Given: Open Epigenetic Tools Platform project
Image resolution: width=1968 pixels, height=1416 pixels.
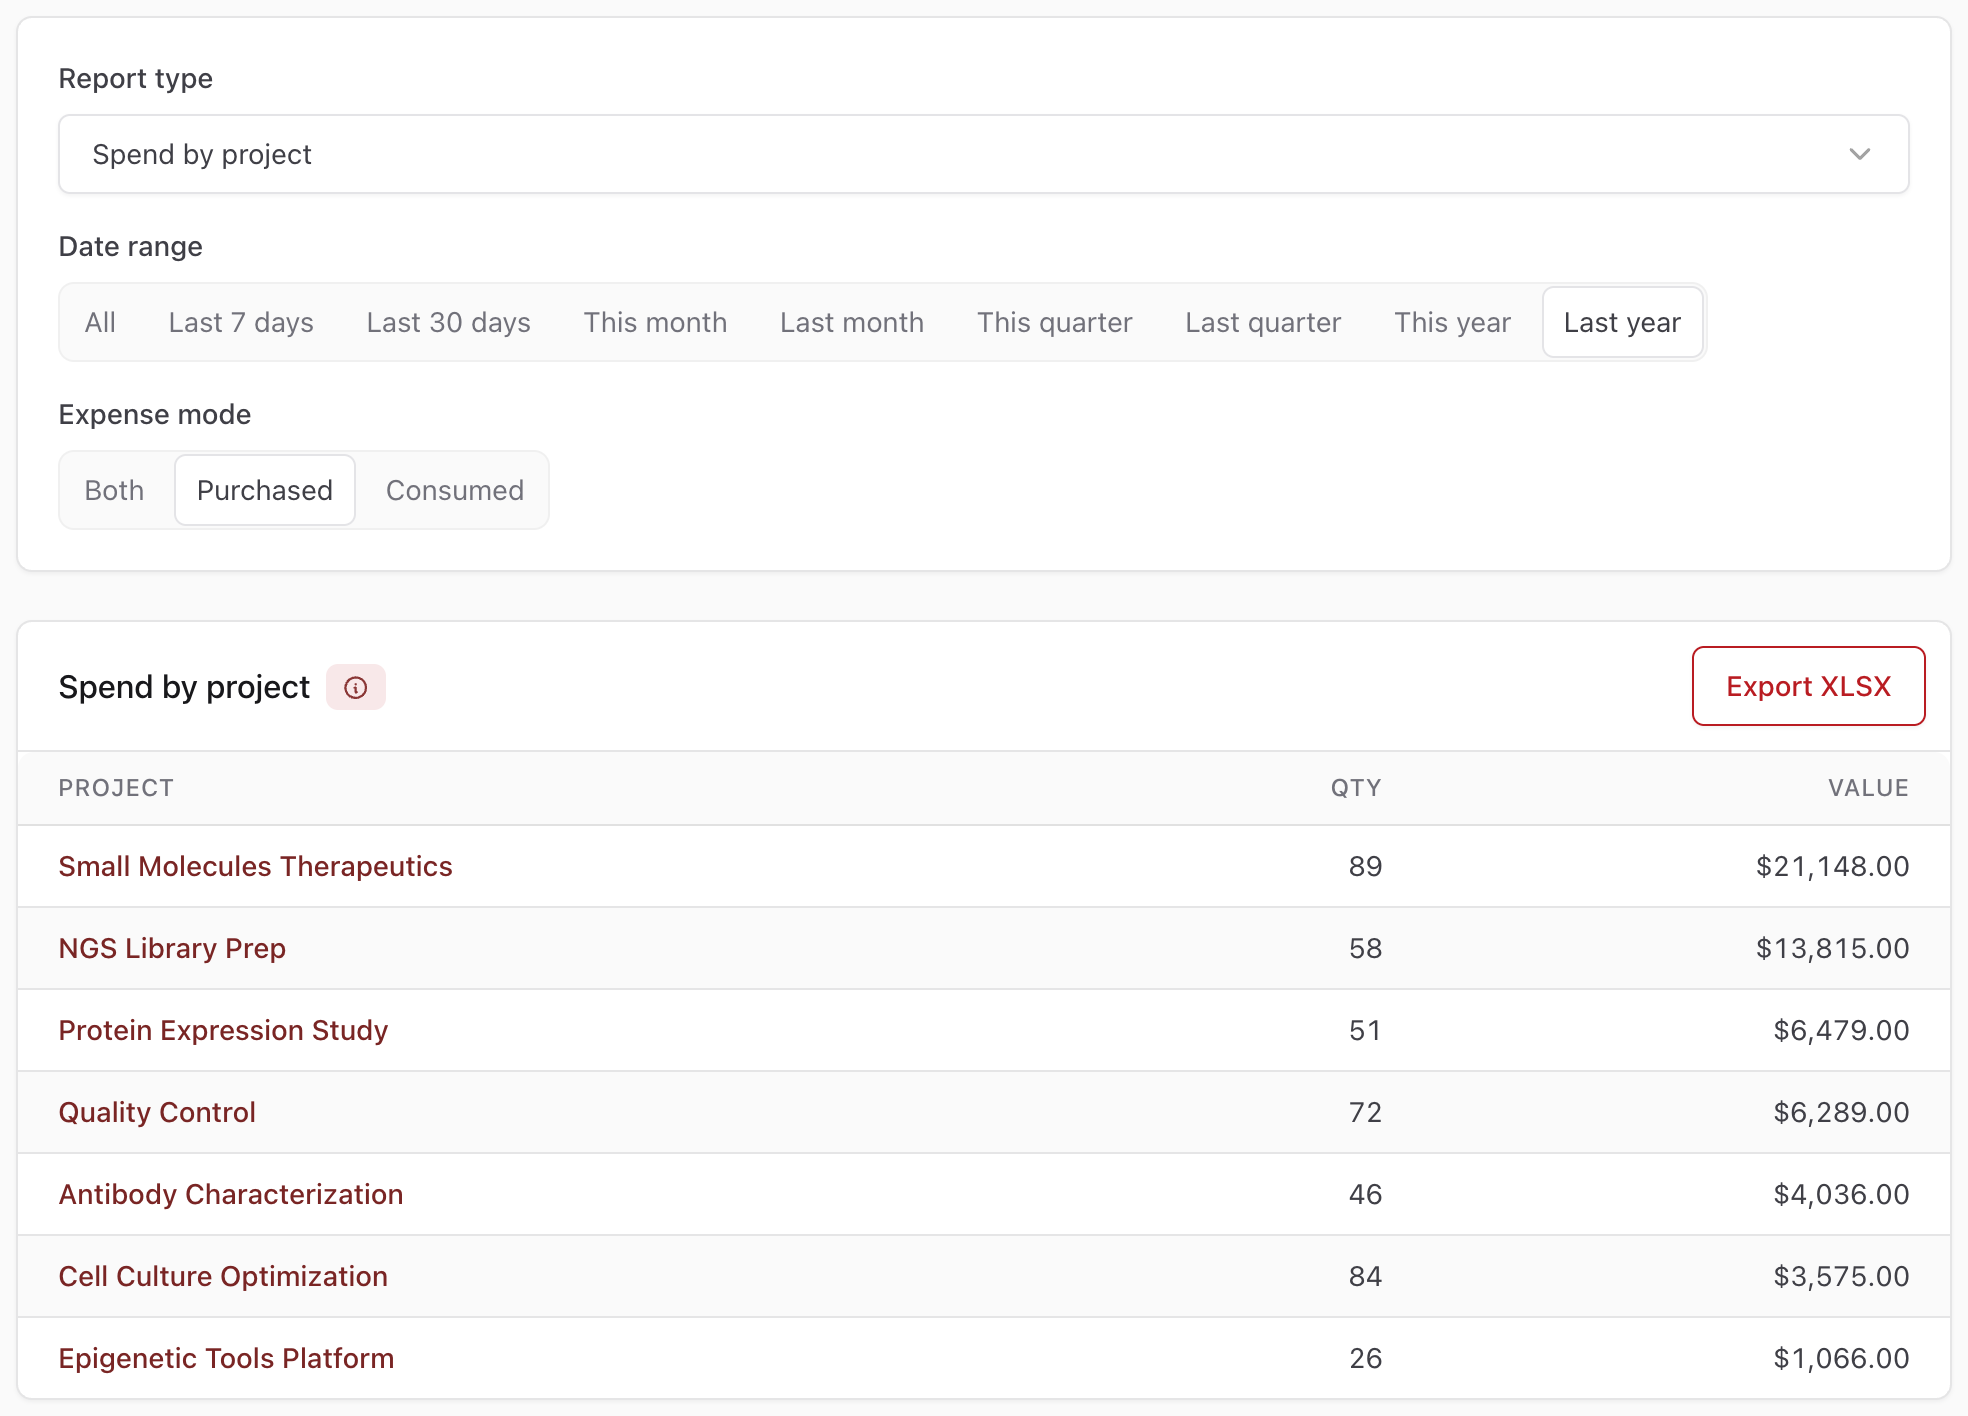Looking at the screenshot, I should click(226, 1358).
